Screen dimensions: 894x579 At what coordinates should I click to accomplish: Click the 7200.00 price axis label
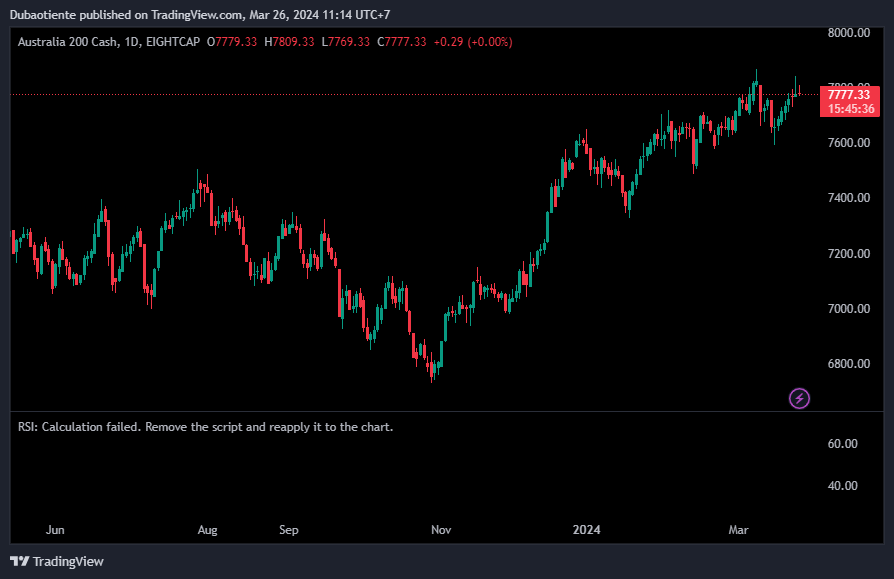coord(849,253)
